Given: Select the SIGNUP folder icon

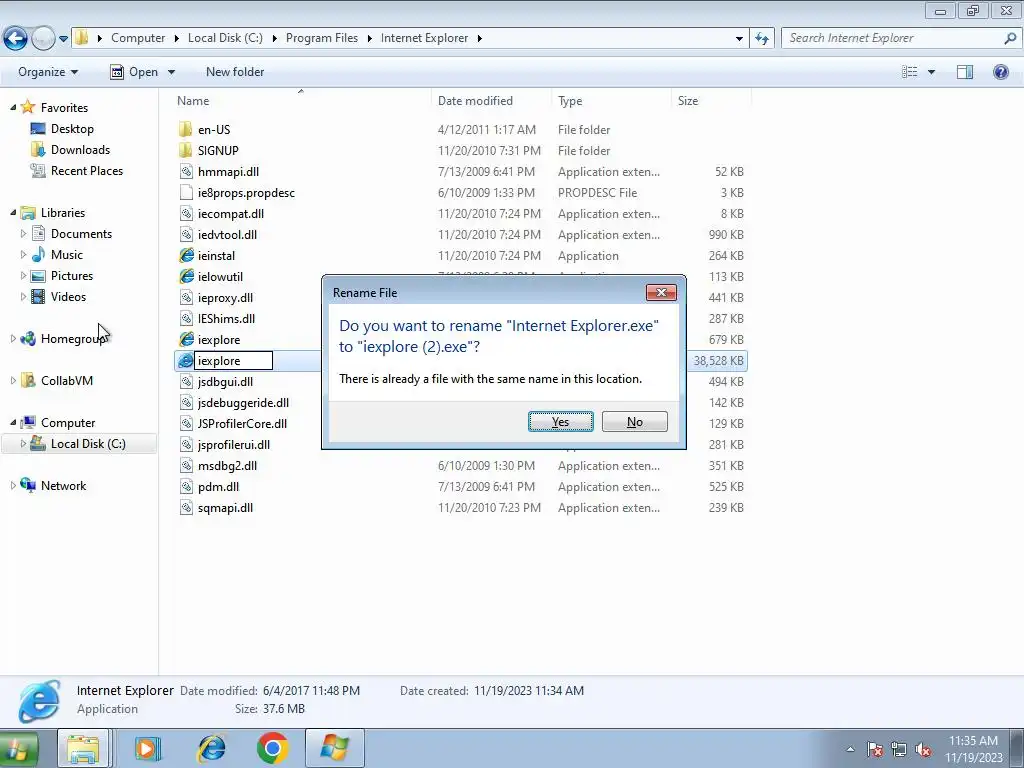Looking at the screenshot, I should click(x=186, y=150).
